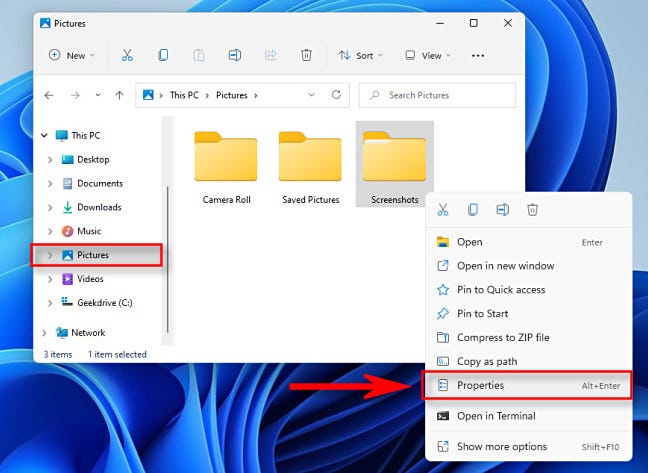Click the Delete trash icon in toolbar

coord(306,55)
